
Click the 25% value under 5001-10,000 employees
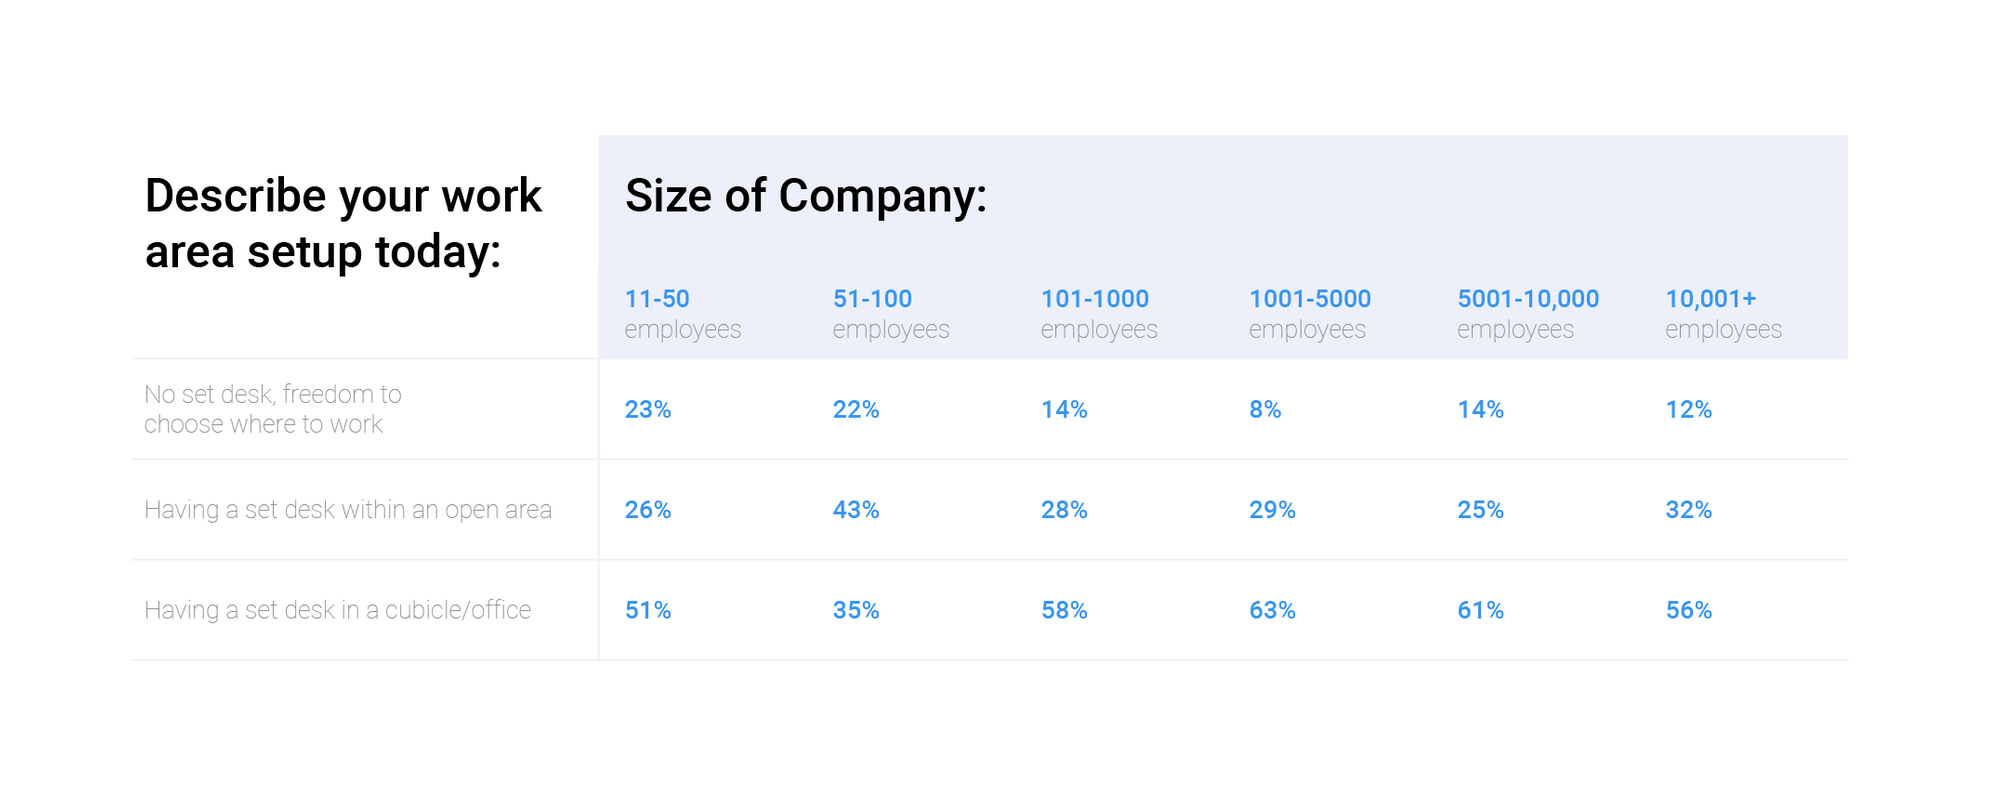tap(1480, 510)
